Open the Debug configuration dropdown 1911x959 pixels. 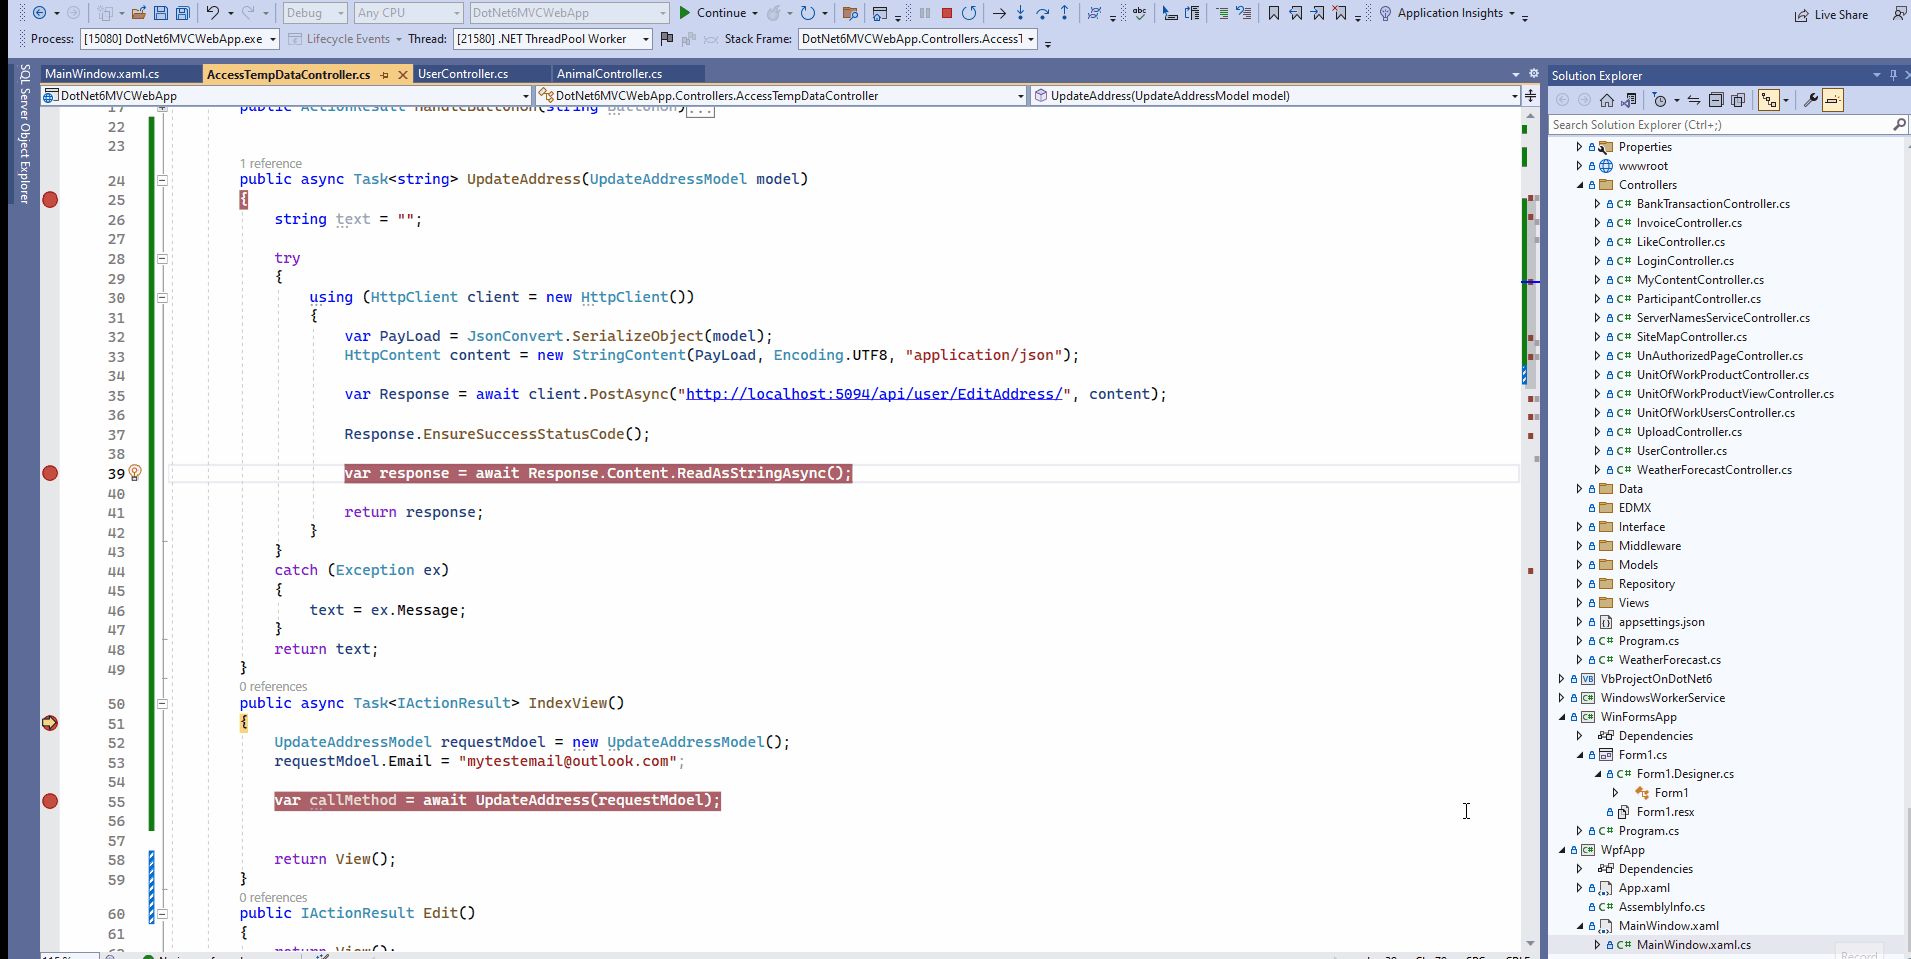(x=312, y=13)
